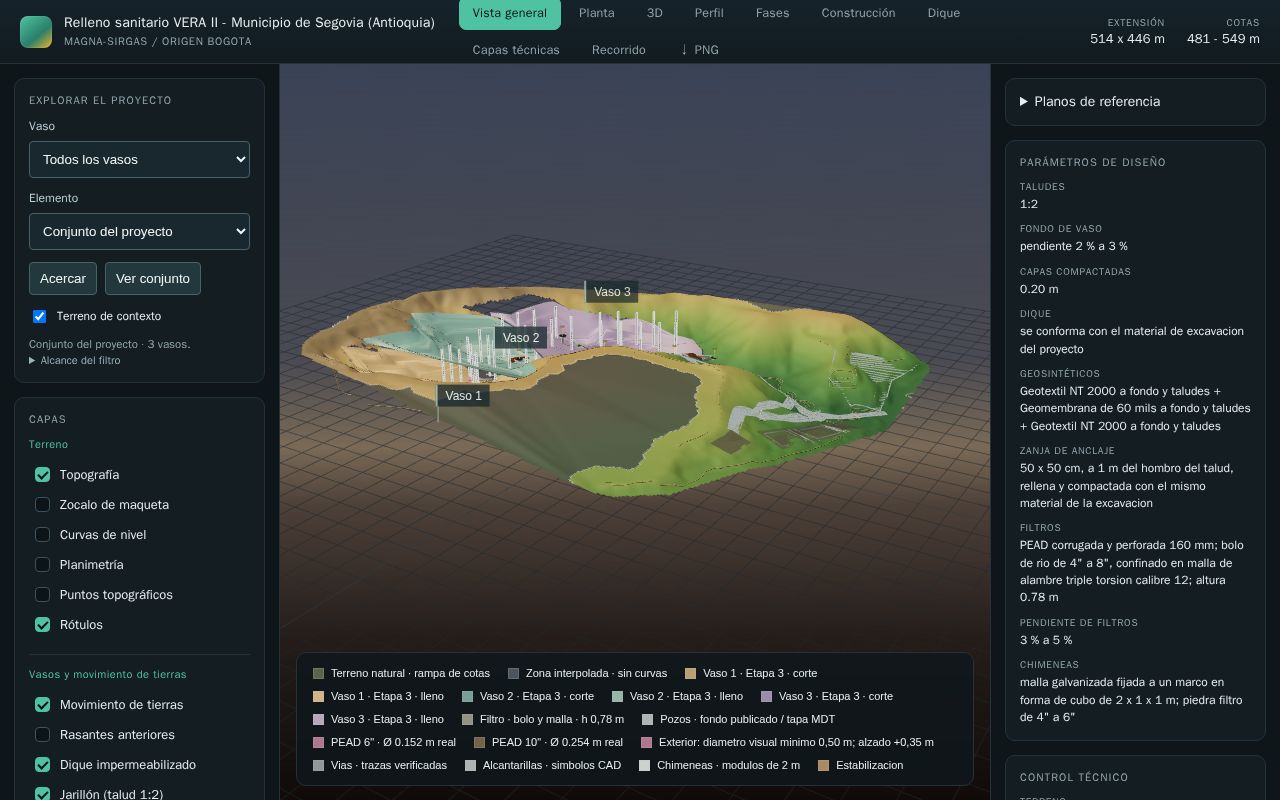Click MAGNA-SIRGAS / ORIGEN BOGOTA subtitle
The height and width of the screenshot is (800, 1280).
[x=158, y=42]
